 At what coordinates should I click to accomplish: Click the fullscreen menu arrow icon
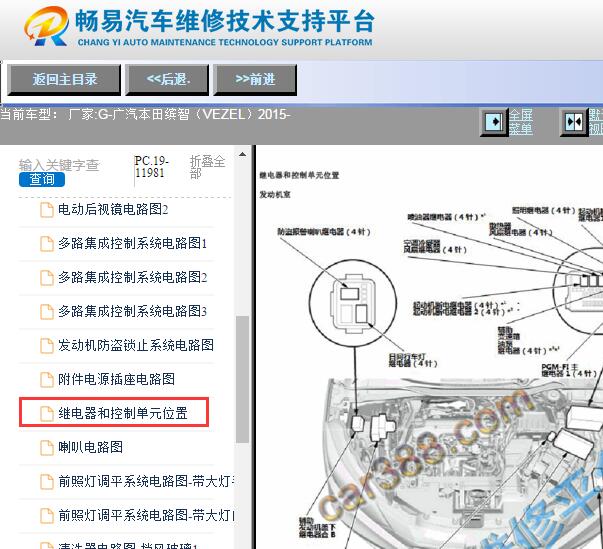click(x=494, y=122)
